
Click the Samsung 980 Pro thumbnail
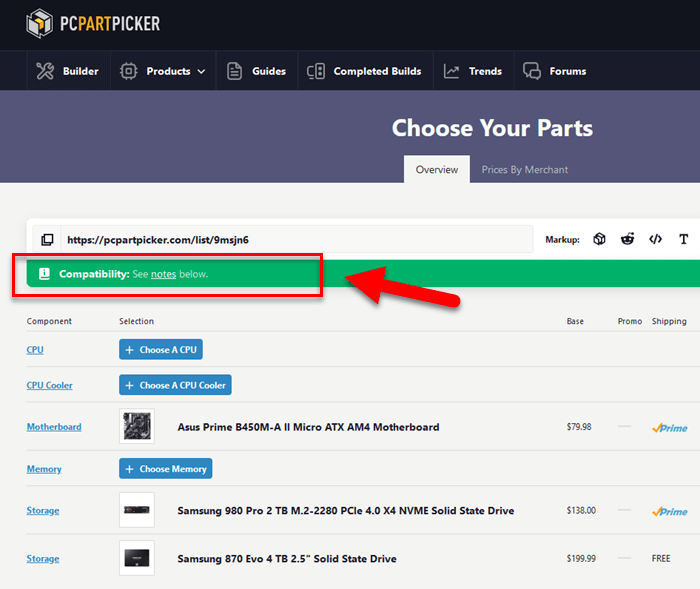coord(137,510)
